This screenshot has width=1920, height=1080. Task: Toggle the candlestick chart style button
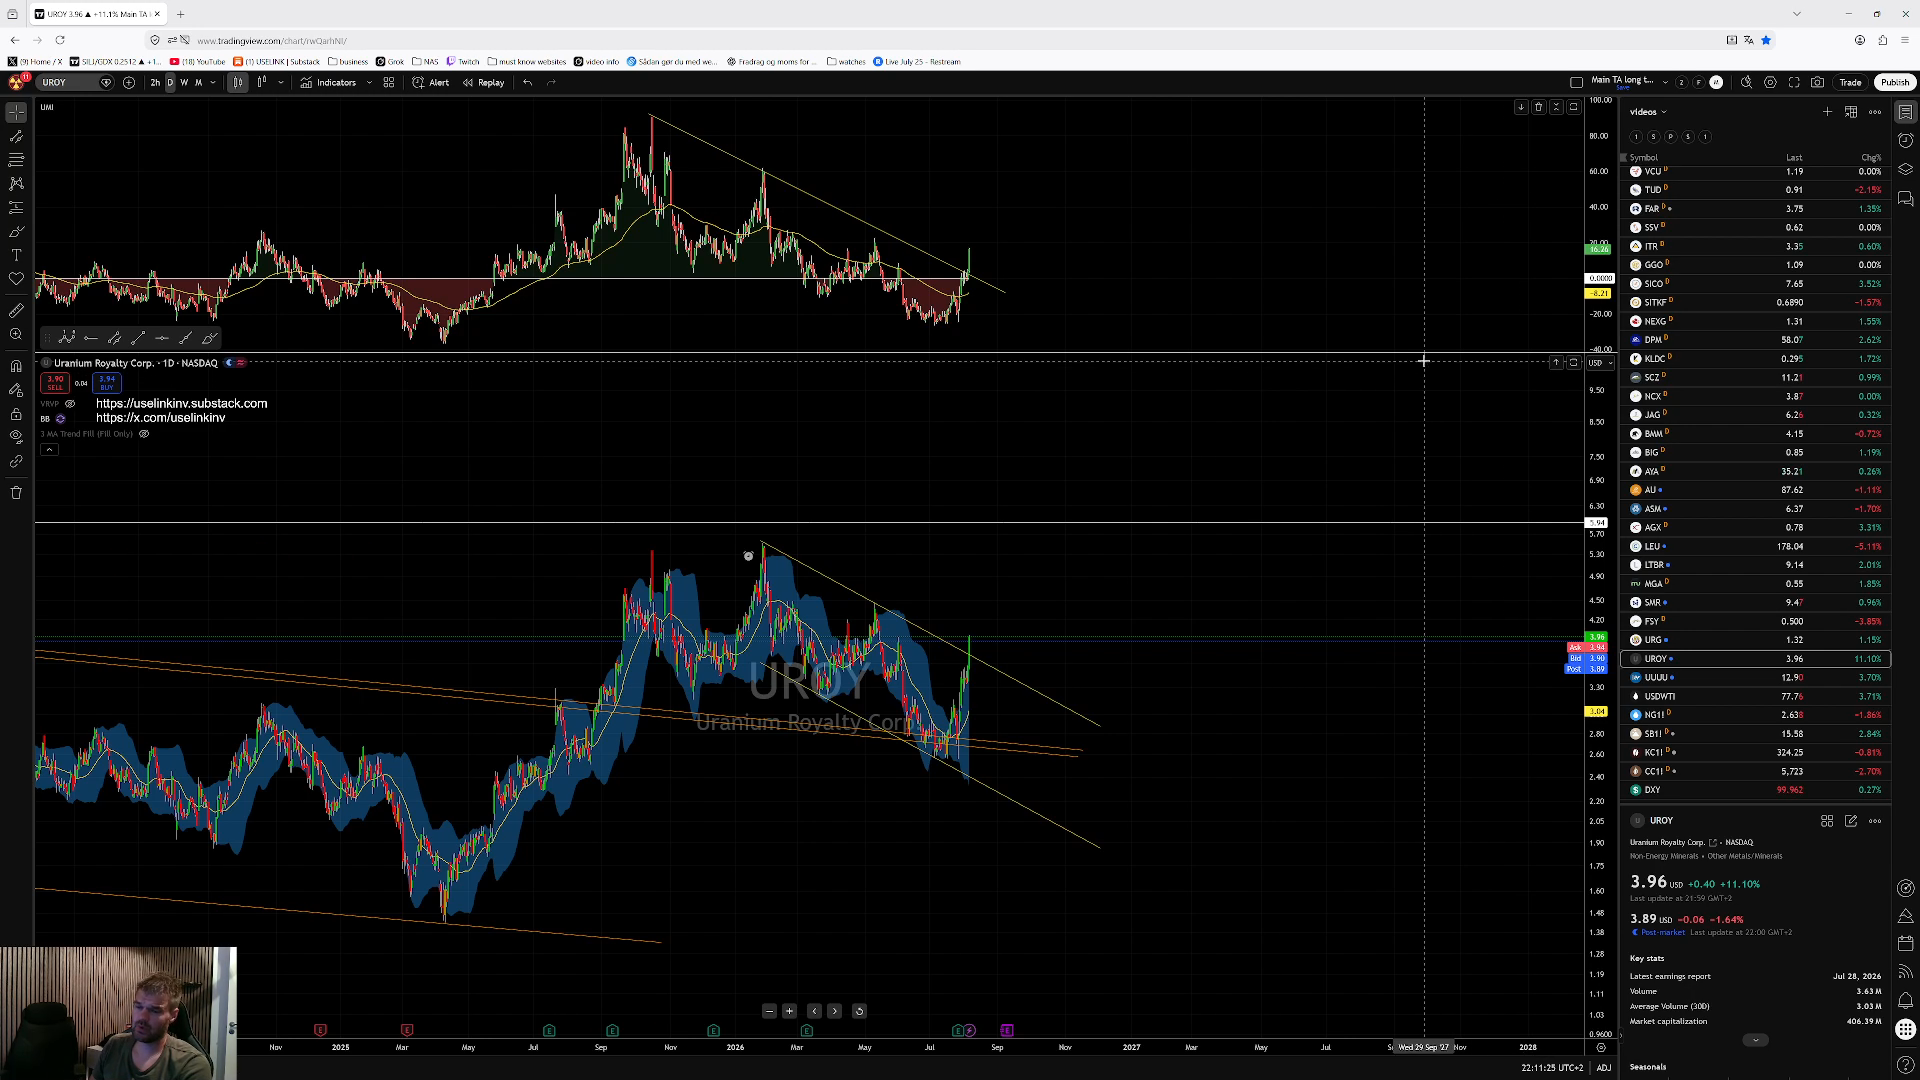(x=238, y=83)
